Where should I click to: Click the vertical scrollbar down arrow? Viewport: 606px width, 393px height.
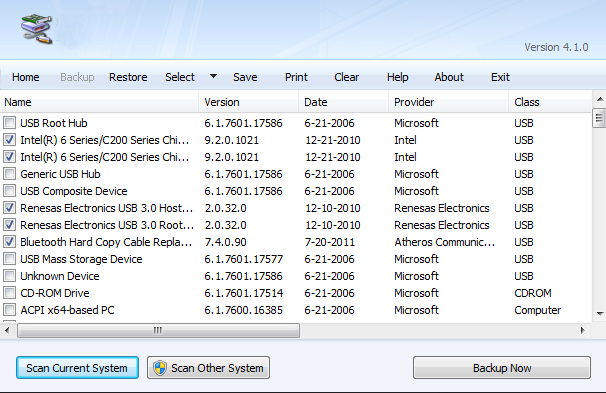(x=599, y=313)
